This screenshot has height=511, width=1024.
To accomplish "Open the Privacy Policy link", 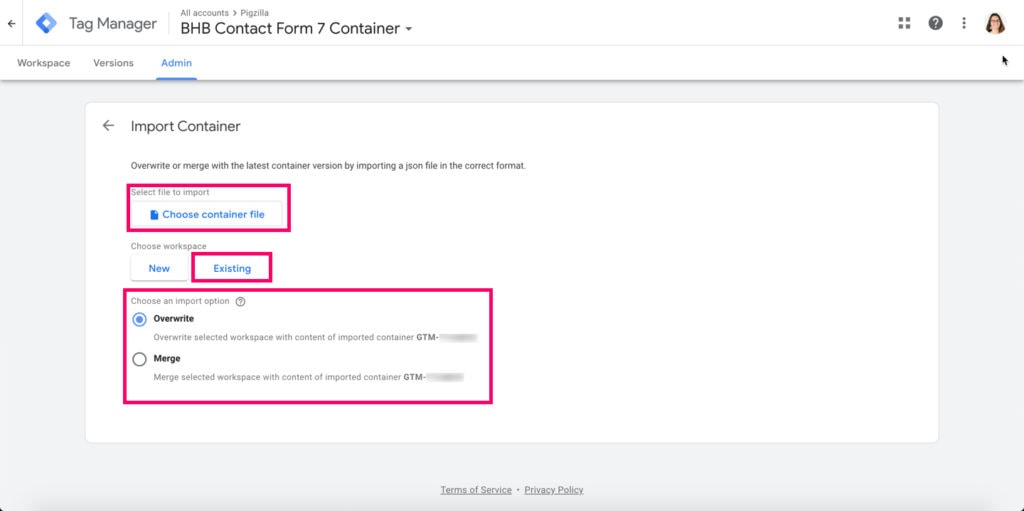I will point(554,490).
